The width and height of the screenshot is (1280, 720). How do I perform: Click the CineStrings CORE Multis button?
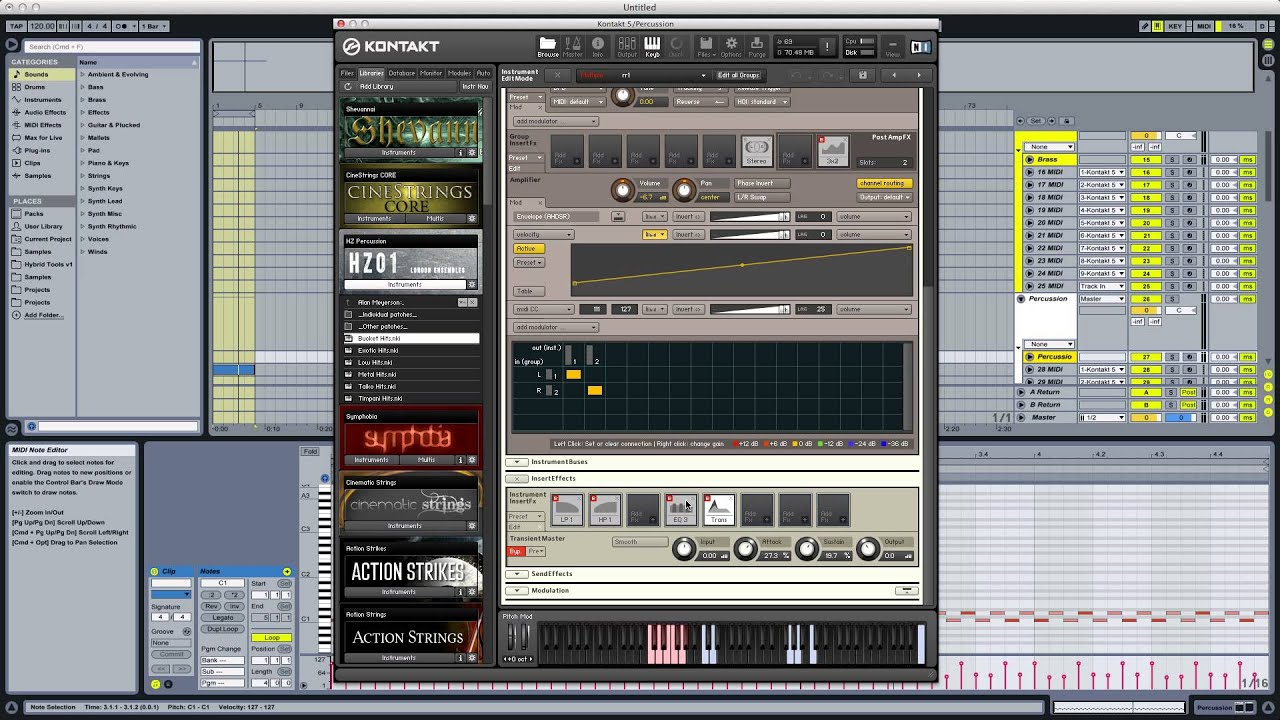pyautogui.click(x=435, y=219)
